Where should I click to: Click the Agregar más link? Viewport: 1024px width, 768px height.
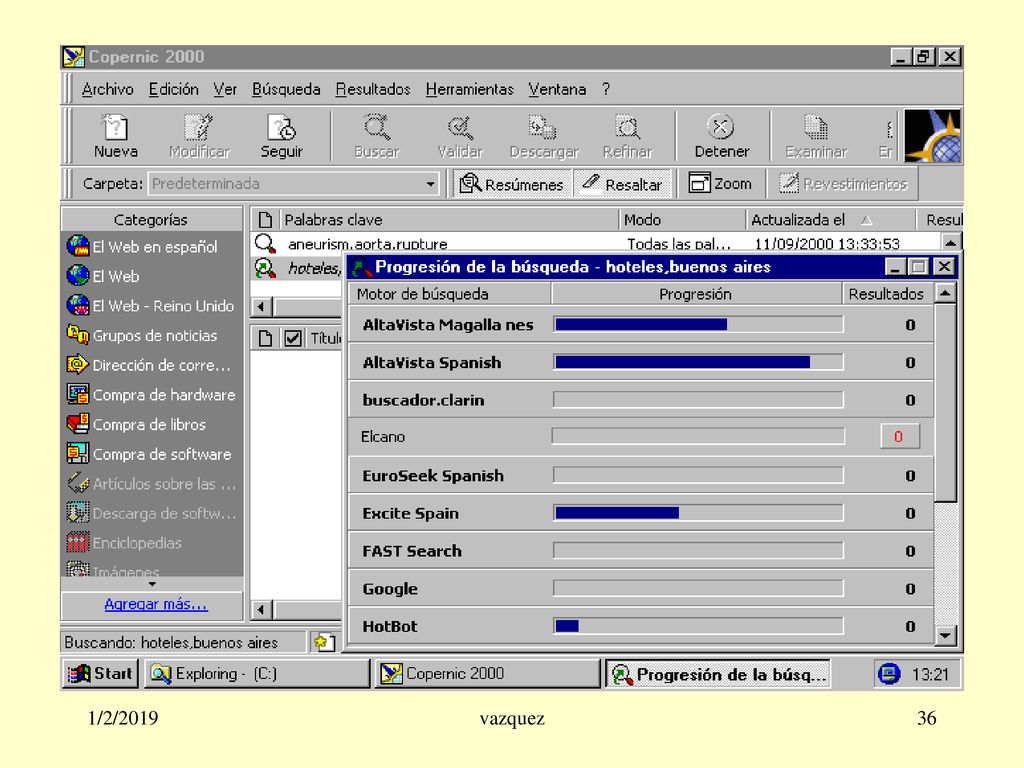point(155,604)
